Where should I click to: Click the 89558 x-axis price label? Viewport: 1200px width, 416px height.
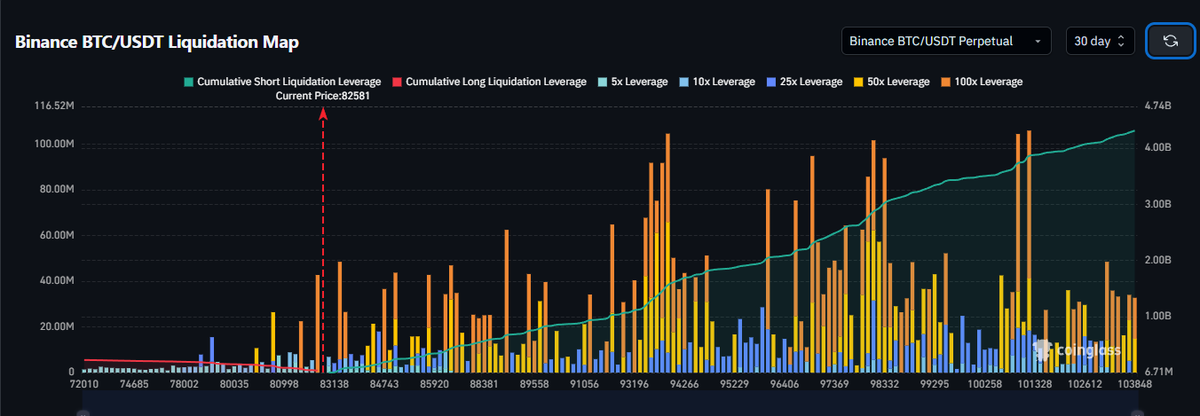click(533, 384)
